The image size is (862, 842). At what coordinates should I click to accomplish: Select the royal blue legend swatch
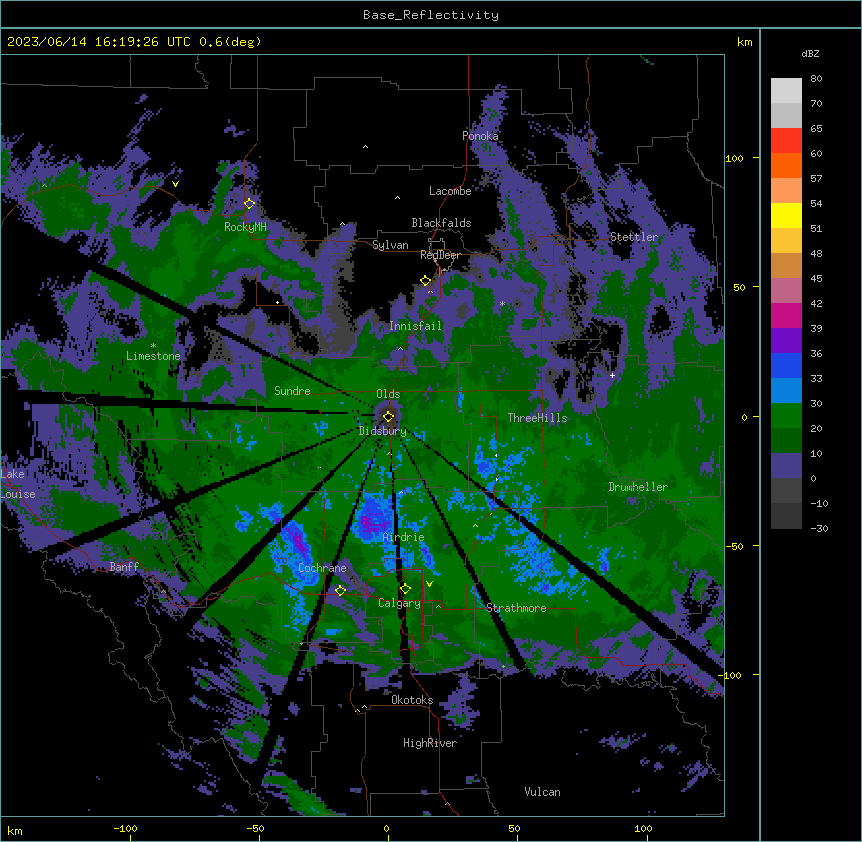point(786,365)
